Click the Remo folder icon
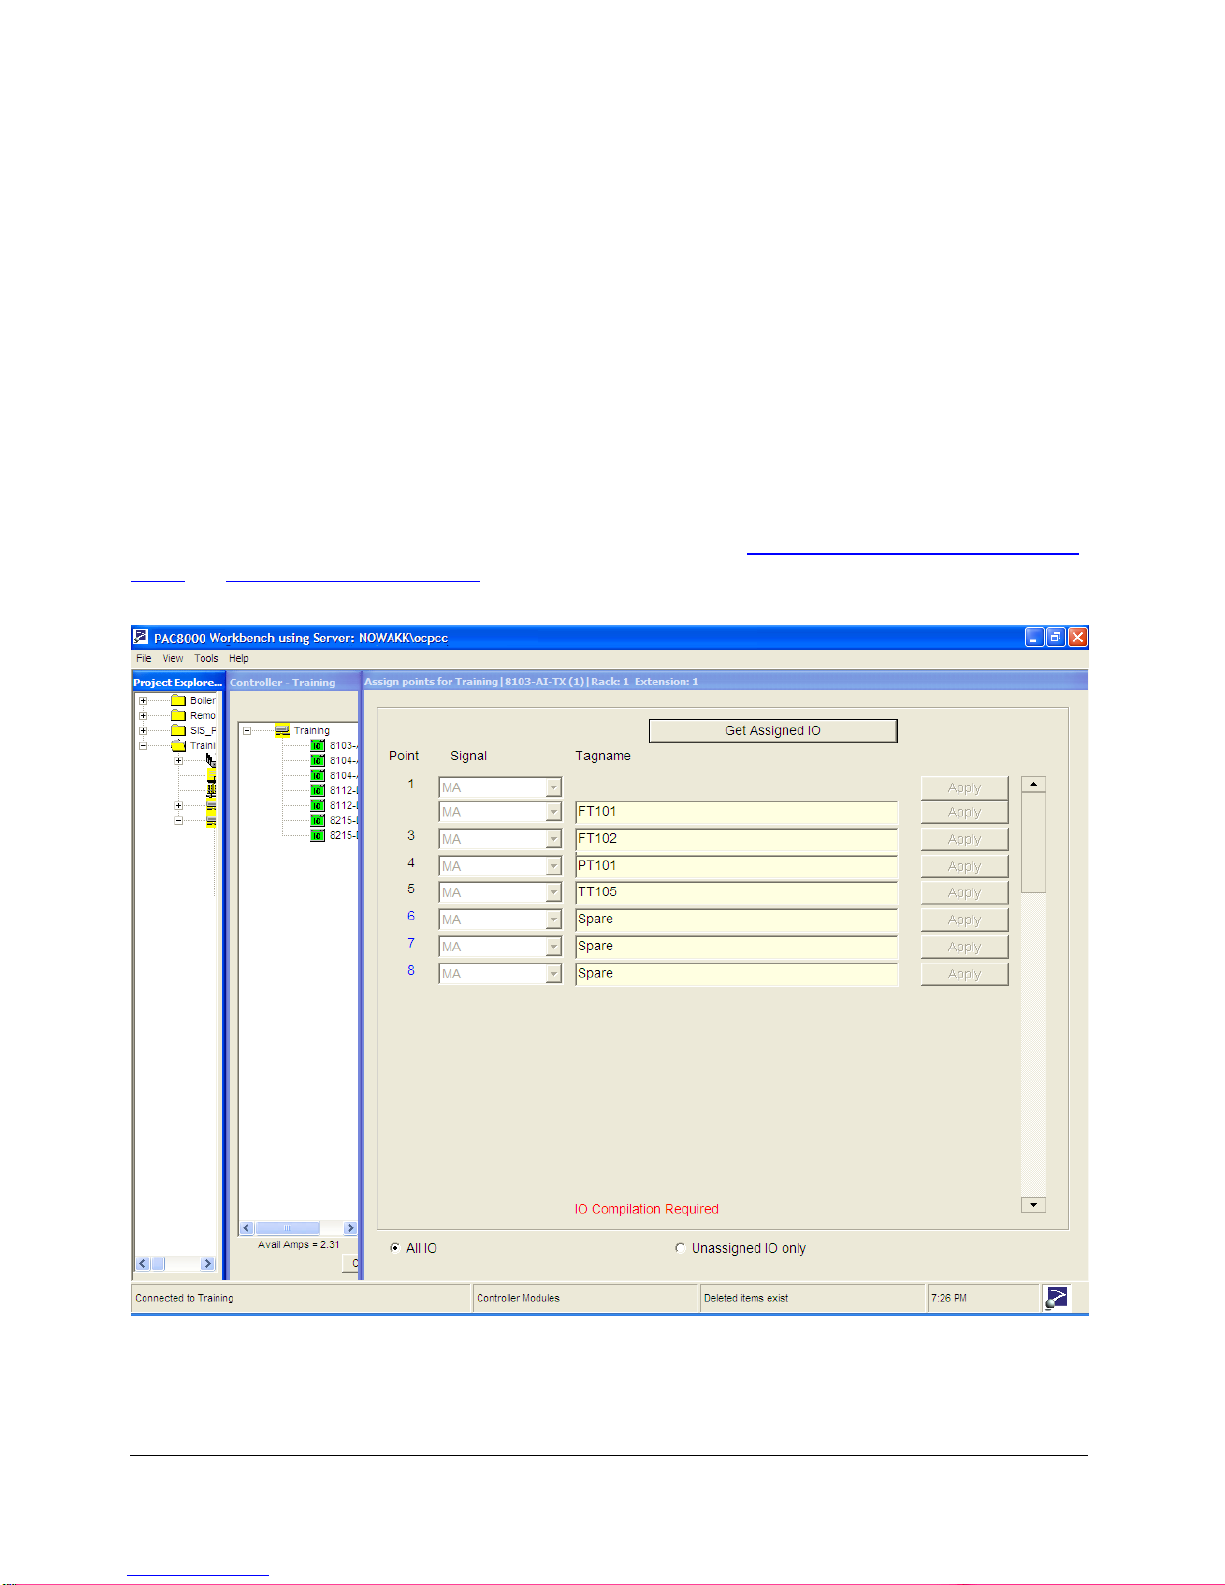This screenshot has width=1225, height=1585. click(179, 715)
